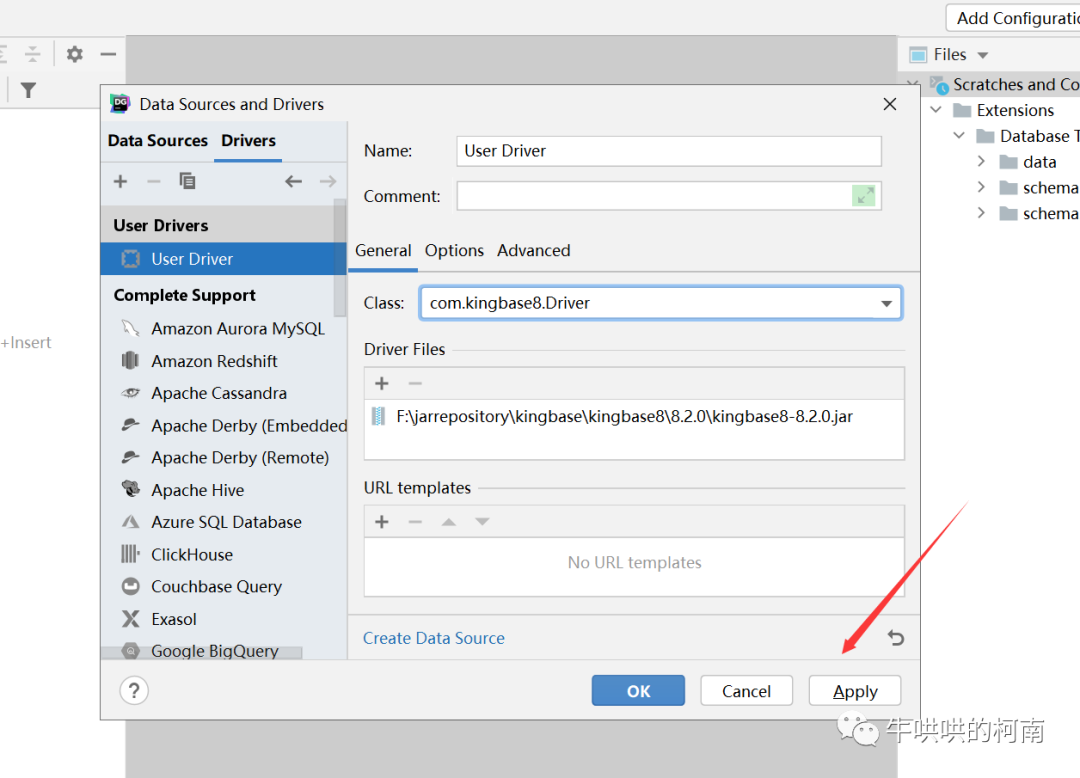This screenshot has height=778, width=1080.
Task: Move URL template down
Action: pyautogui.click(x=482, y=522)
